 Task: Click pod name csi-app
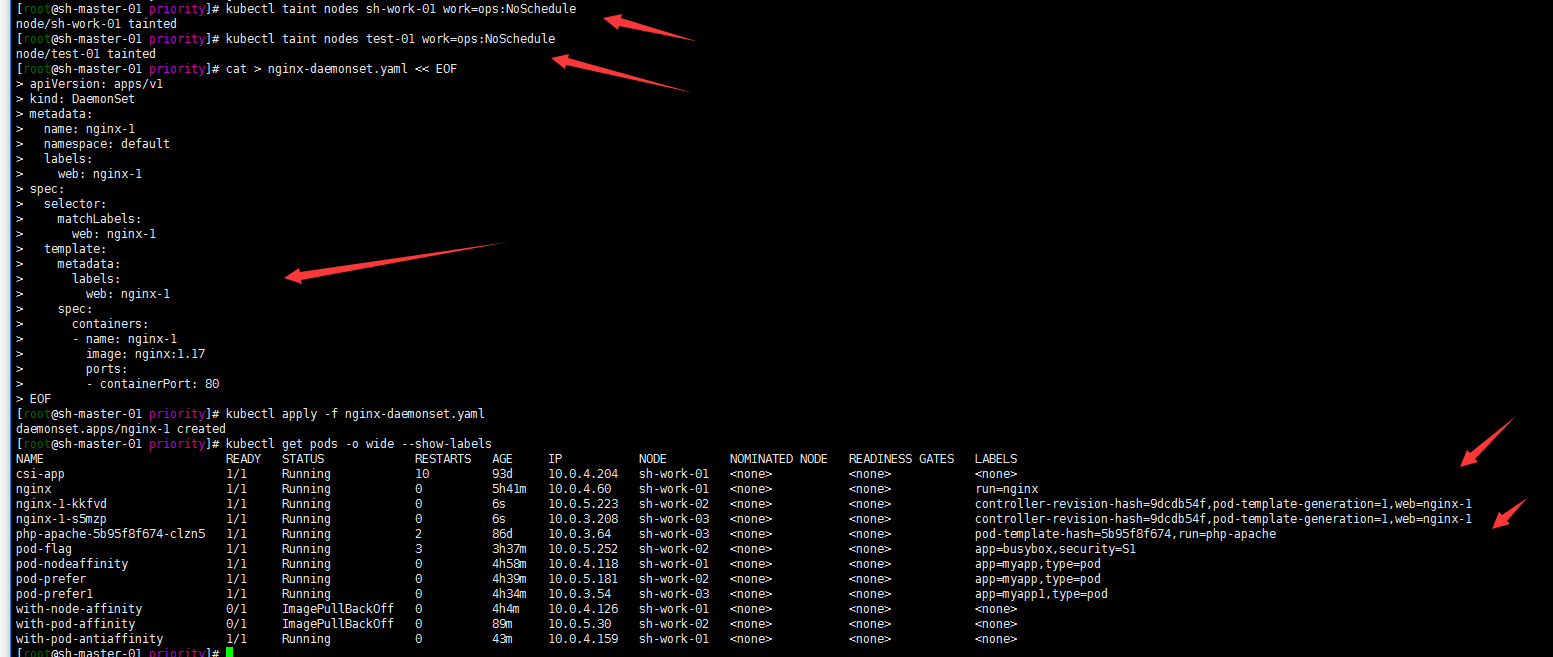[40, 474]
